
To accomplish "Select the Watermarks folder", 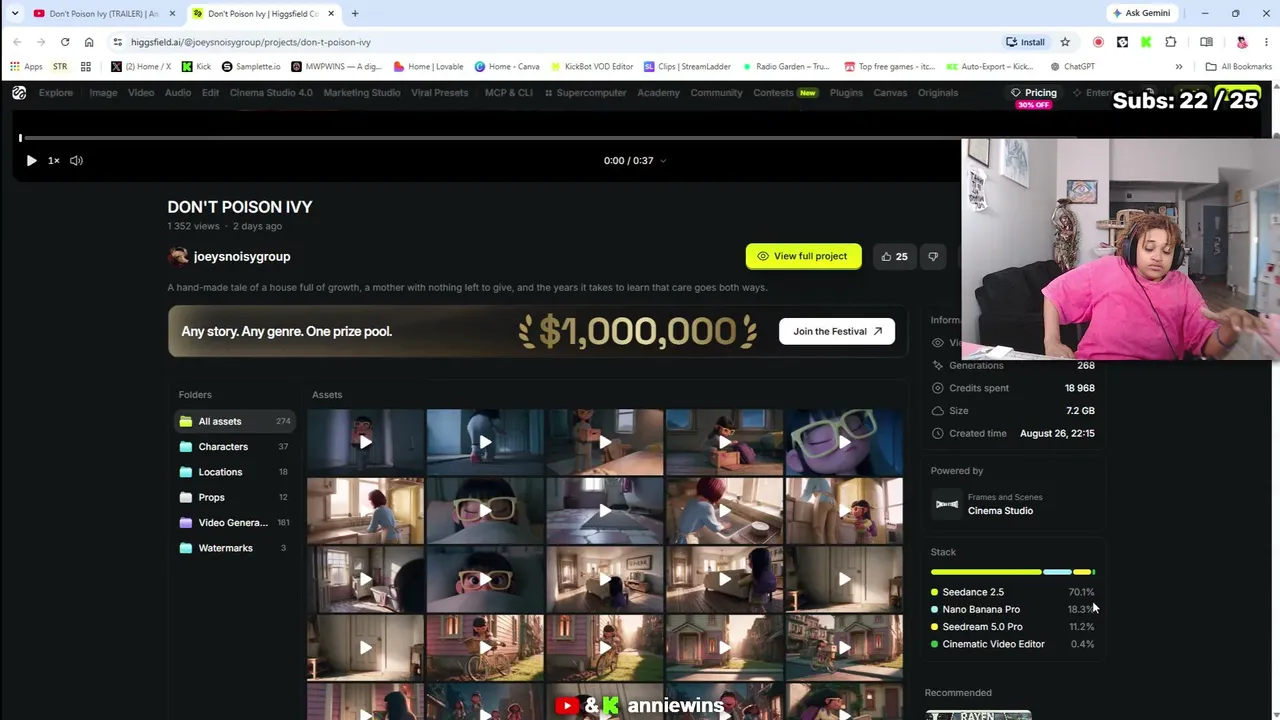I will [235, 548].
